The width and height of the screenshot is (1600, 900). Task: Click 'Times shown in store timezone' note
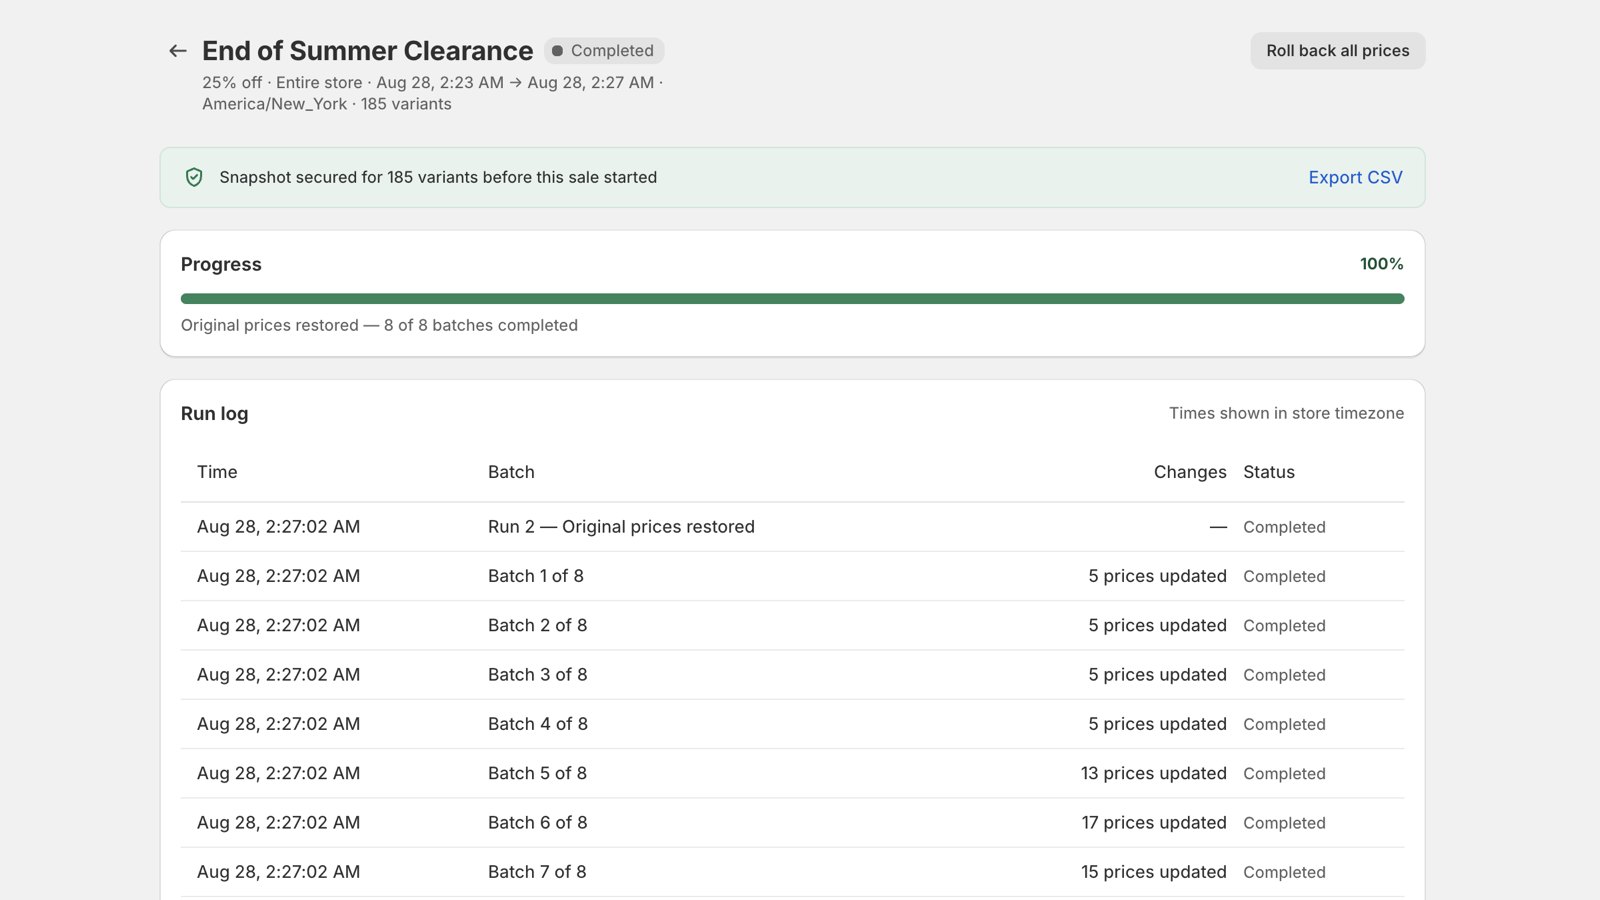point(1286,413)
